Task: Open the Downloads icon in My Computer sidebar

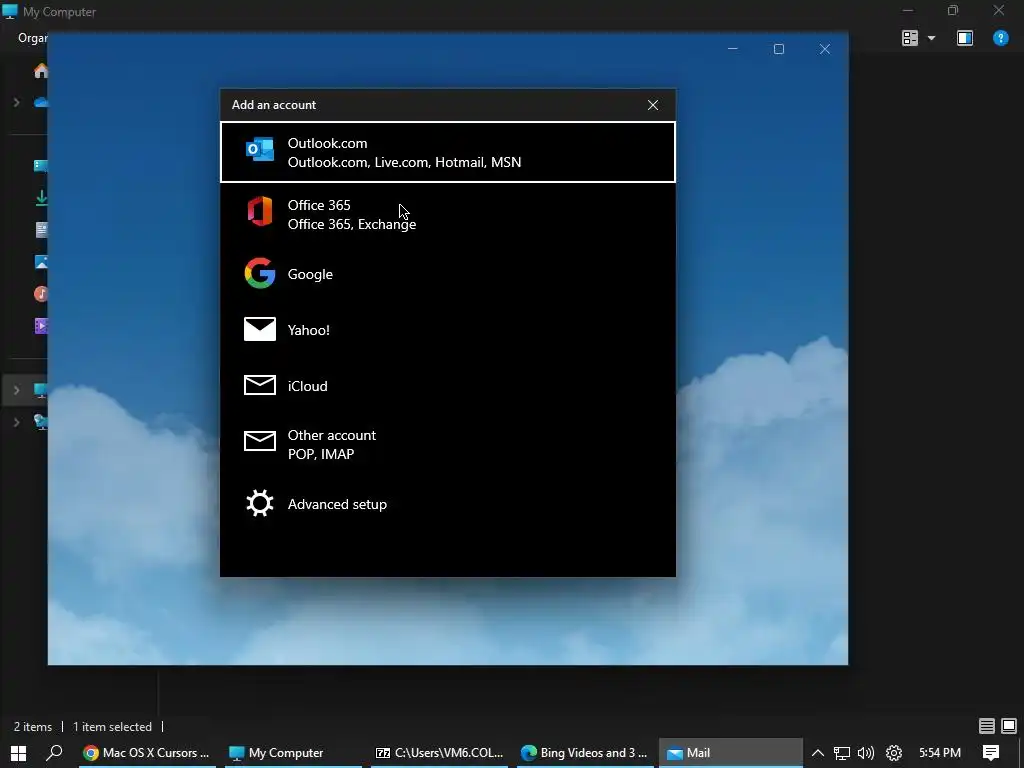Action: [x=41, y=198]
